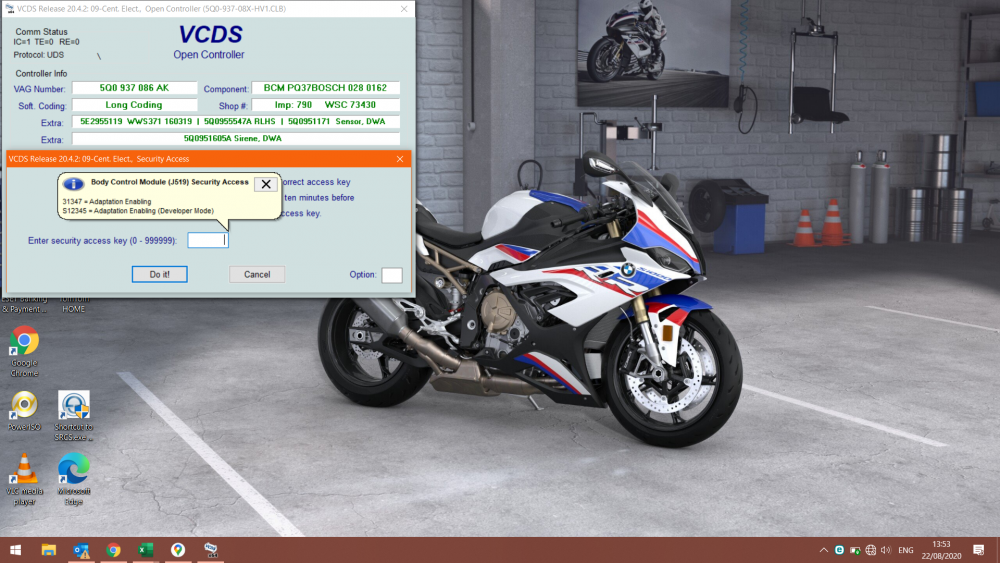Open Shortcut to SRGS.exe desktop icon

coord(74,416)
